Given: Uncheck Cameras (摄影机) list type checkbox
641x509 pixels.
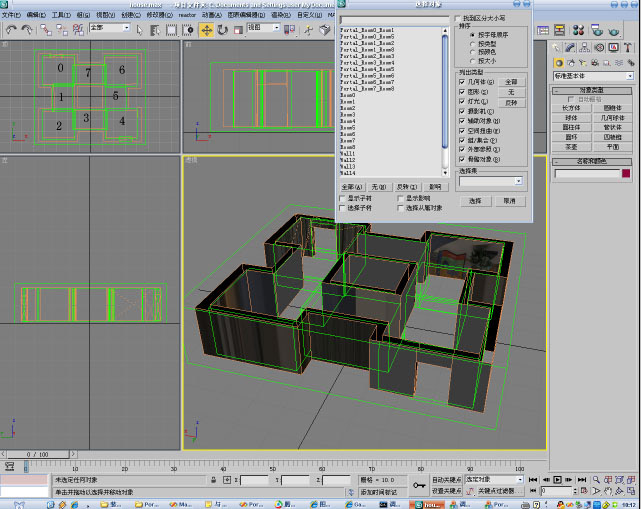Looking at the screenshot, I should [462, 111].
